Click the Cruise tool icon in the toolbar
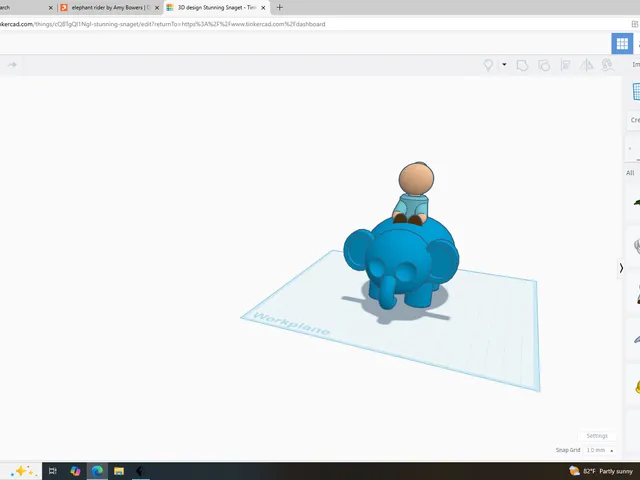This screenshot has height=480, width=640. click(607, 65)
